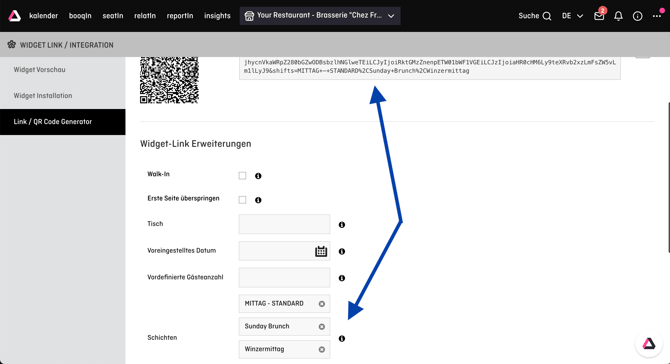
Task: Click the restaurant storefront icon
Action: (249, 16)
